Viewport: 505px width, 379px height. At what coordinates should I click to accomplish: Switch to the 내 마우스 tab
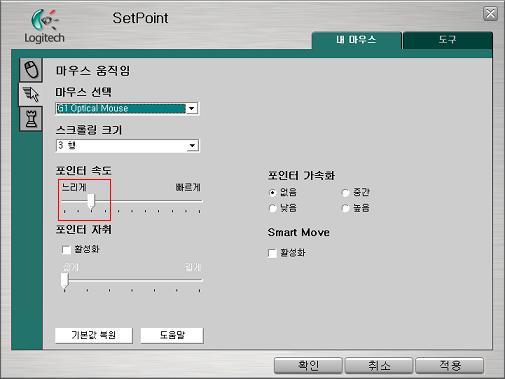coord(356,40)
